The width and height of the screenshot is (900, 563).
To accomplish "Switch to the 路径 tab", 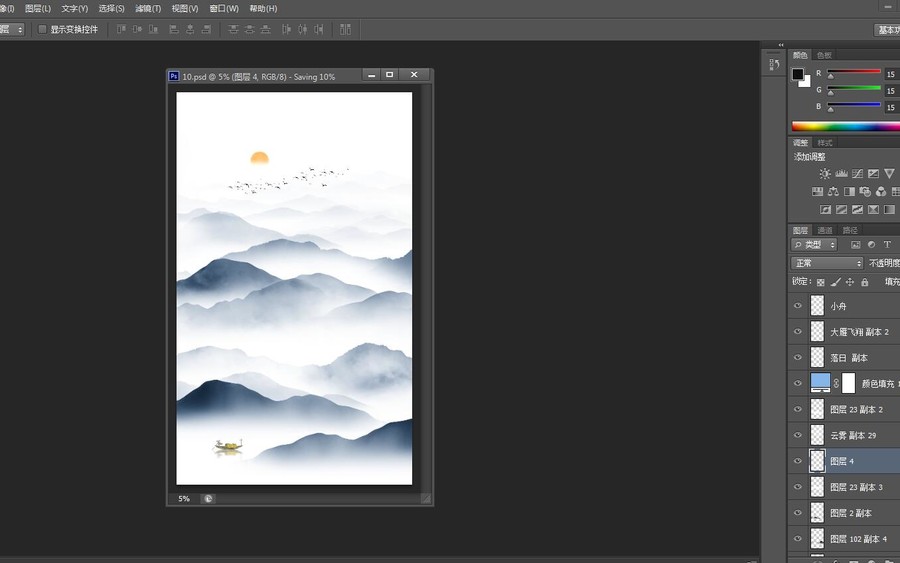I will coord(850,230).
